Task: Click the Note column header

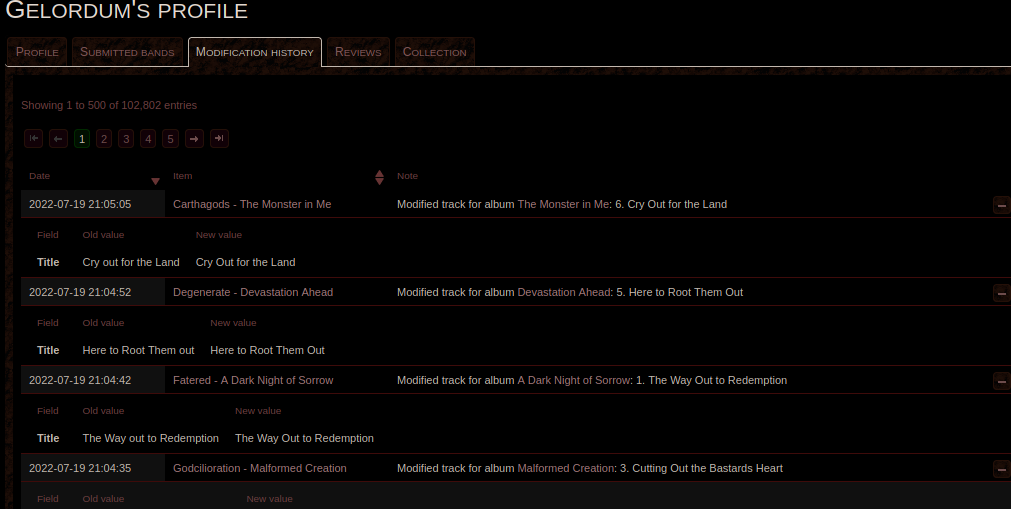Action: point(407,175)
